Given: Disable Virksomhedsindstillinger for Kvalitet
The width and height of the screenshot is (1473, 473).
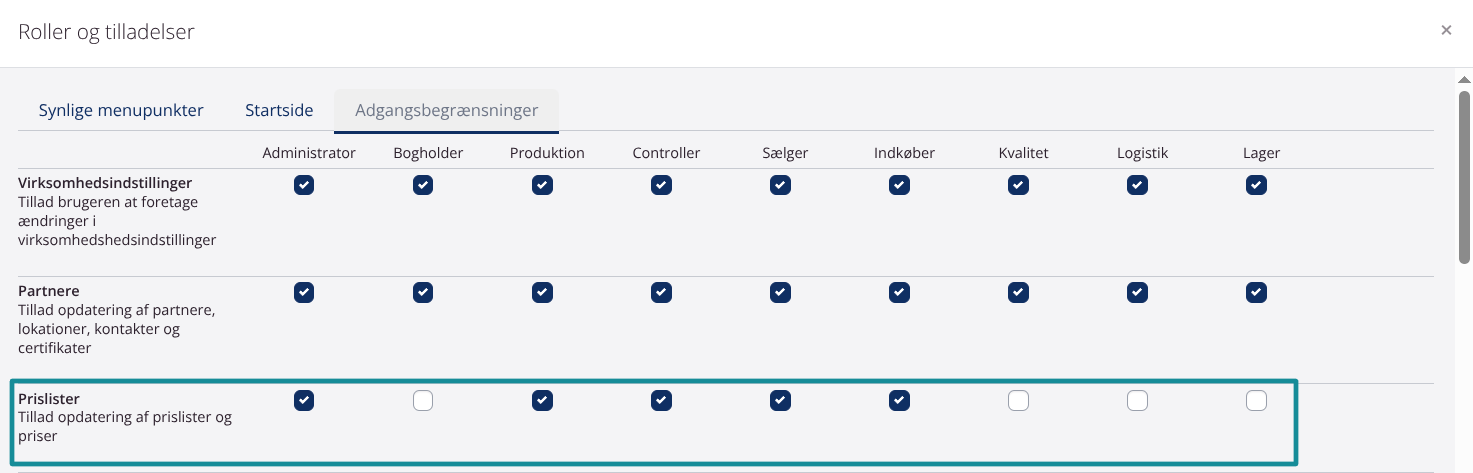Looking at the screenshot, I should [x=1018, y=185].
